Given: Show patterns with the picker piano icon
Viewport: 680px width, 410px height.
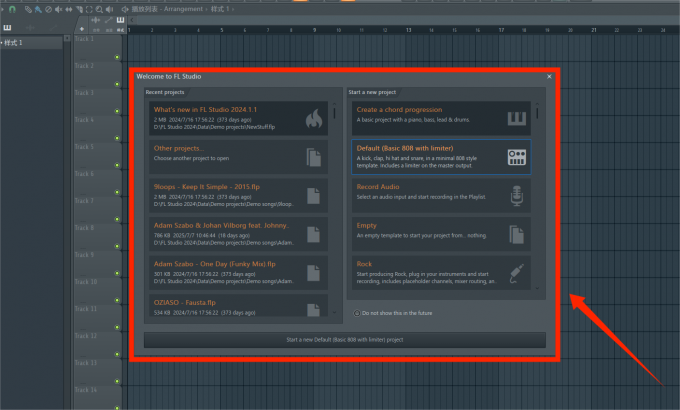Looking at the screenshot, I should pyautogui.click(x=7, y=28).
